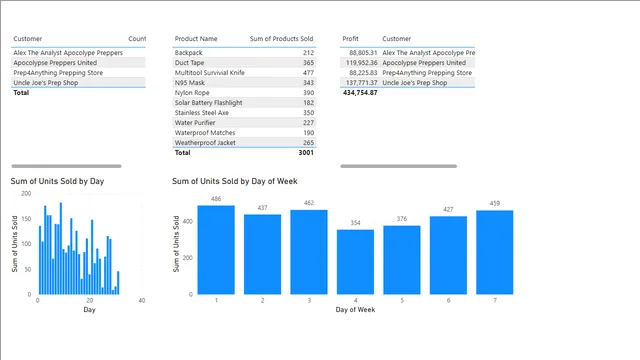Image resolution: width=640 pixels, height=360 pixels.
Task: Sort by Sum of Products Sold header
Action: [x=281, y=39]
